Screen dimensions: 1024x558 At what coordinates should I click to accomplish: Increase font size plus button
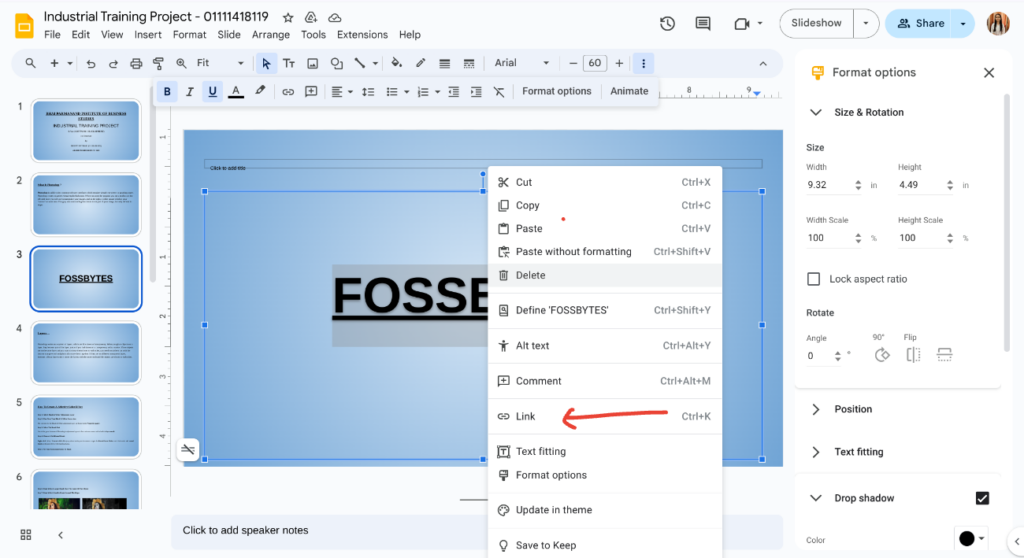[x=619, y=63]
